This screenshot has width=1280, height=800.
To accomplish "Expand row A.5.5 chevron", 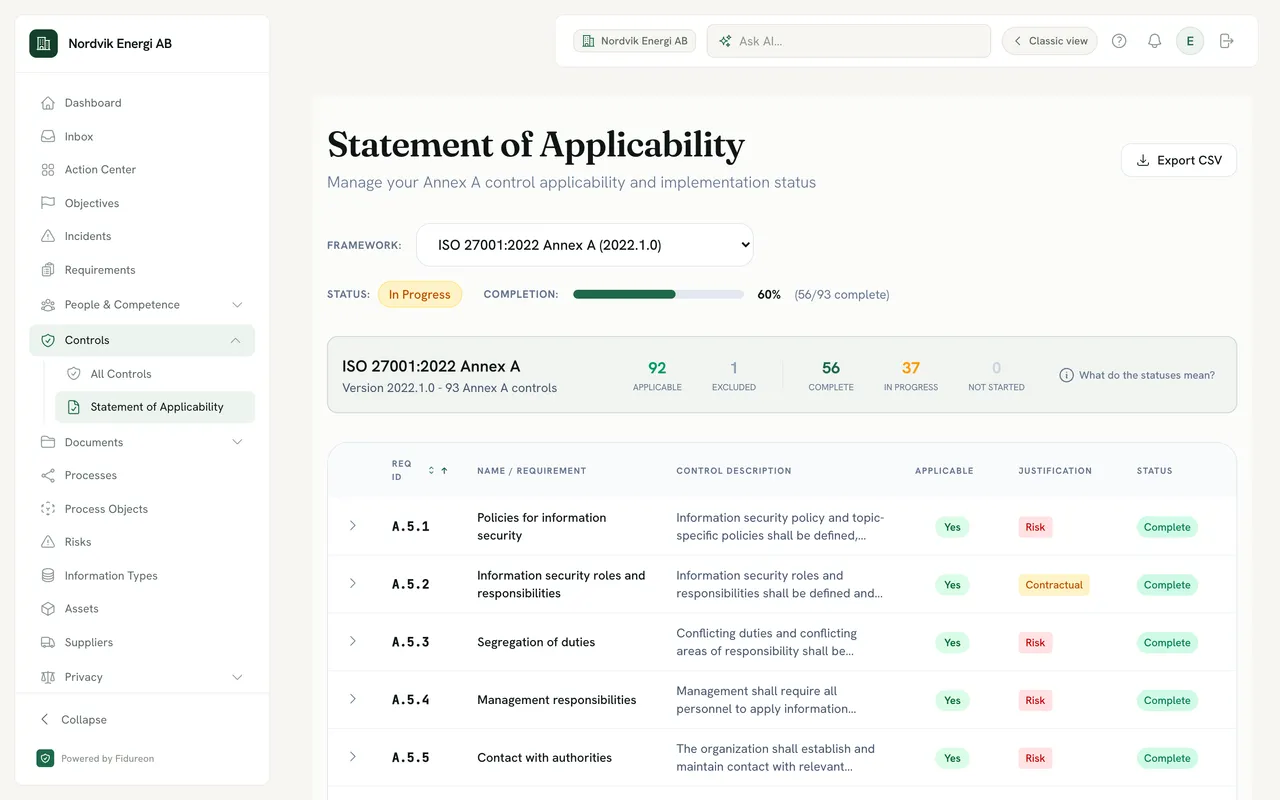I will tap(352, 757).
